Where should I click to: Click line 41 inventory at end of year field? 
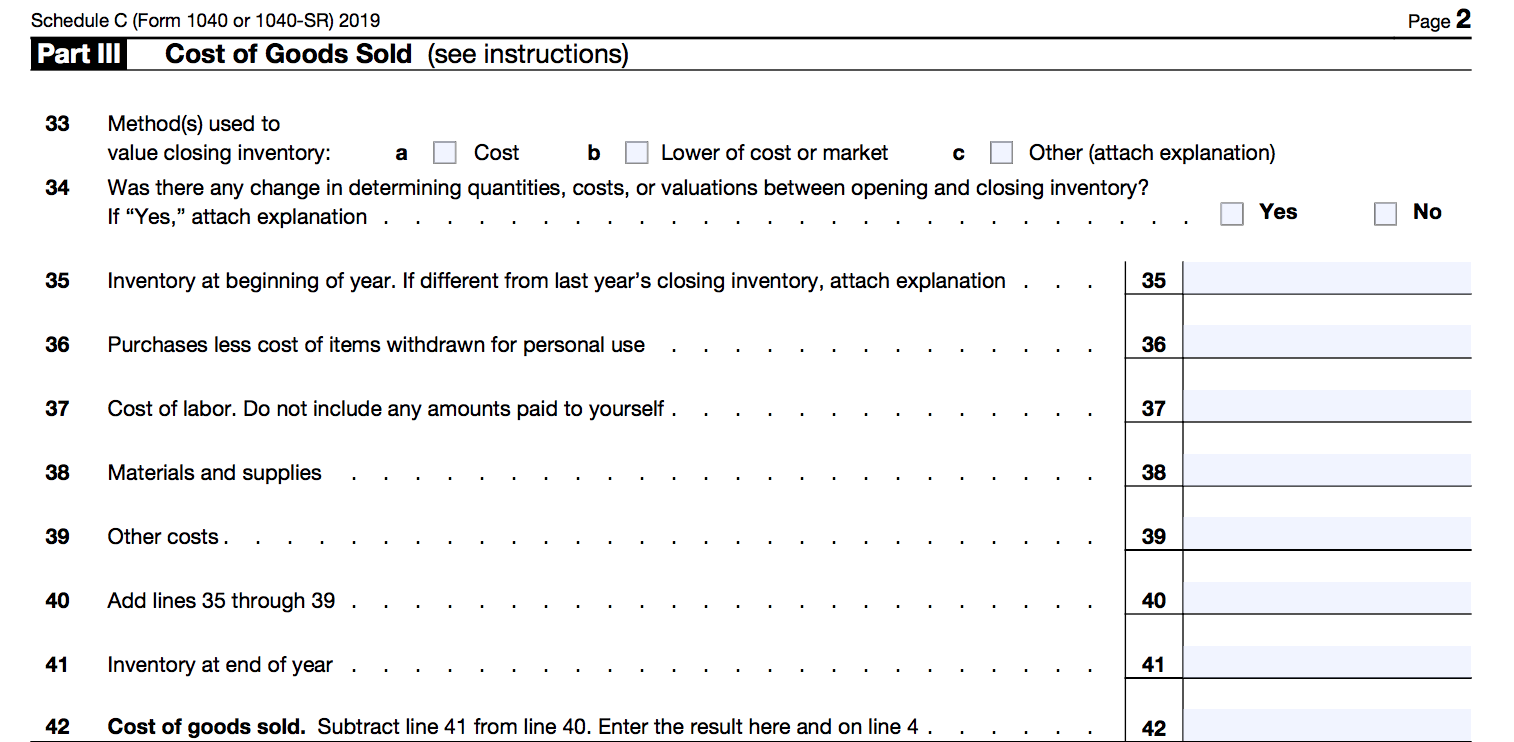pos(1326,662)
